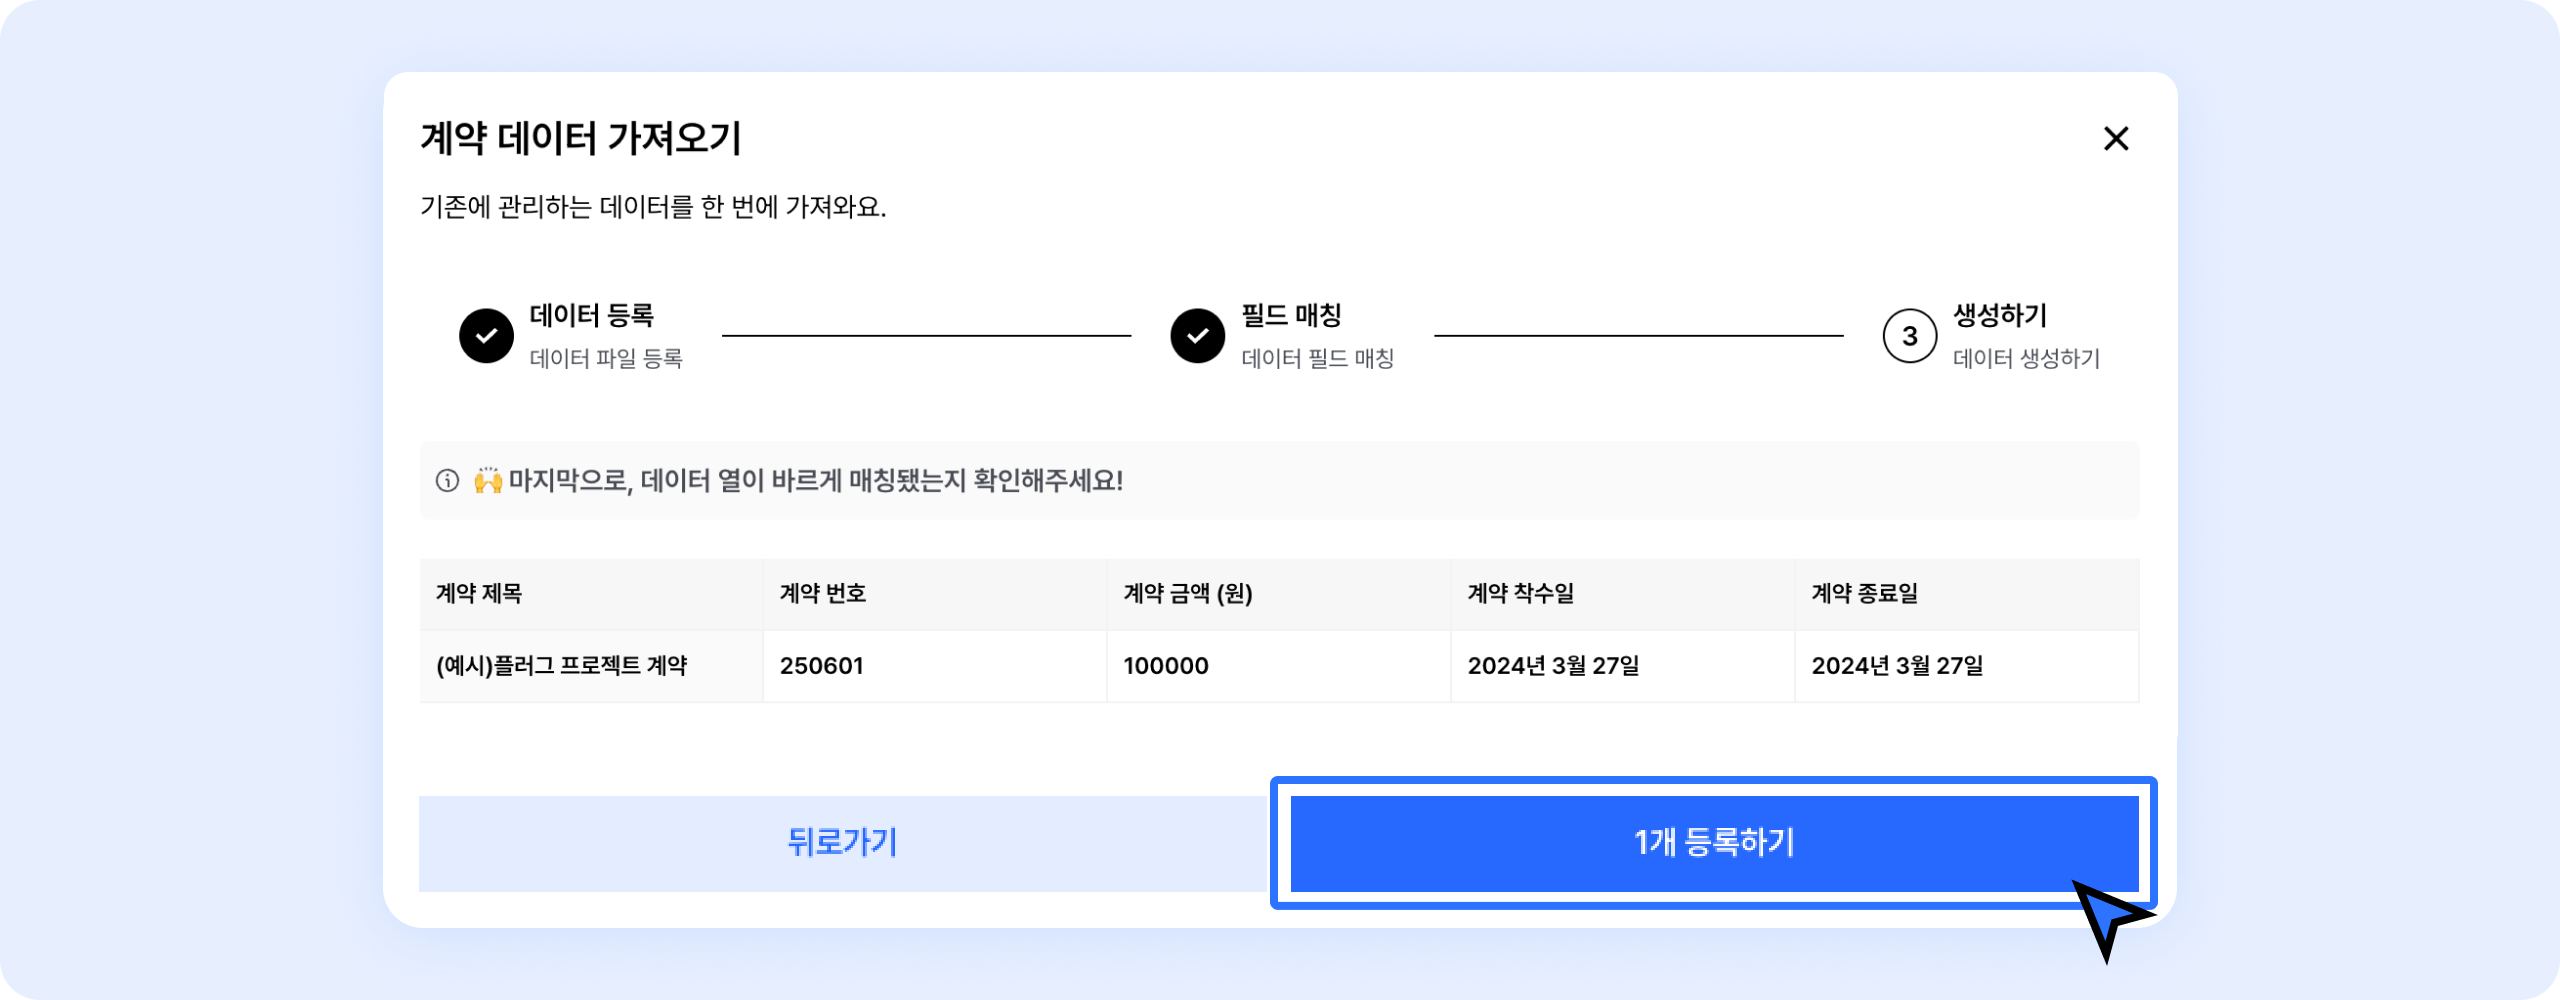2560x1000 pixels.
Task: Select the 데이터 등록 step label
Action: [592, 316]
